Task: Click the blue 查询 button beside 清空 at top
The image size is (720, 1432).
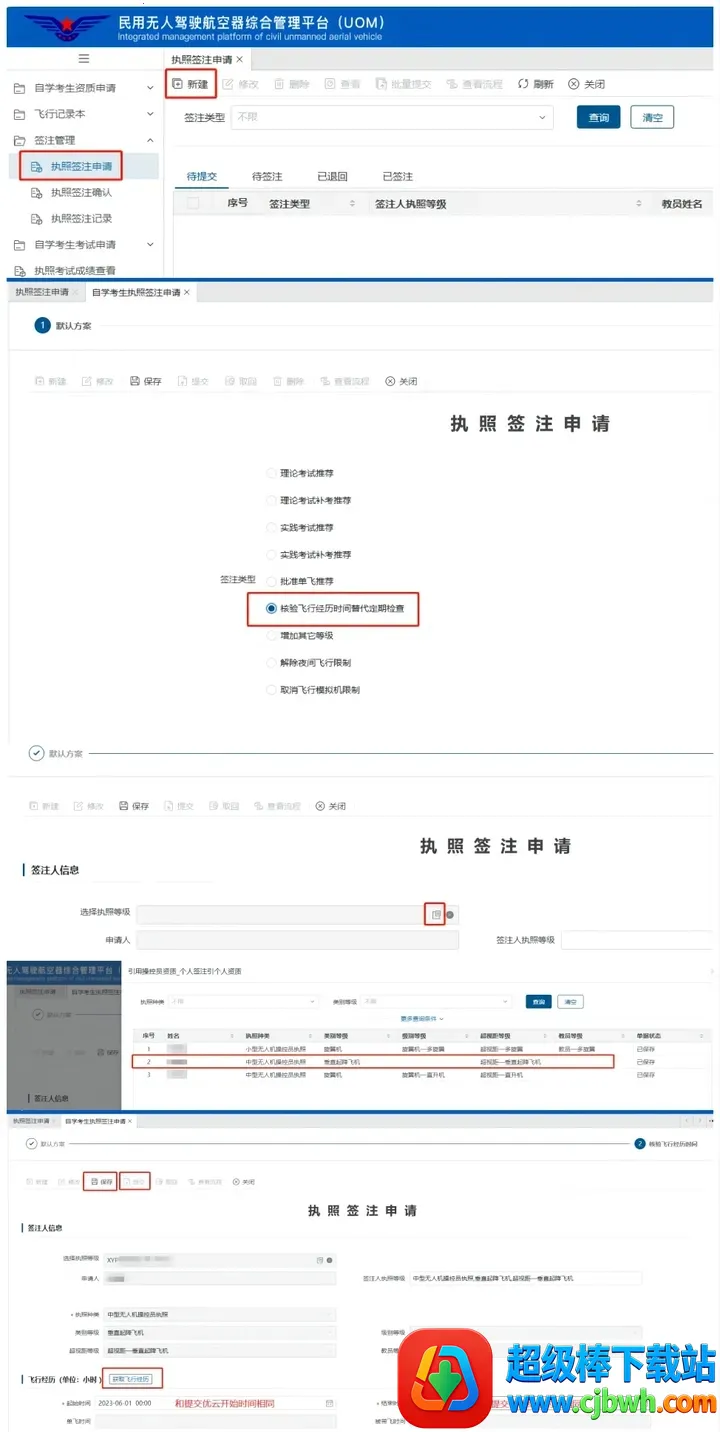Action: pyautogui.click(x=598, y=117)
